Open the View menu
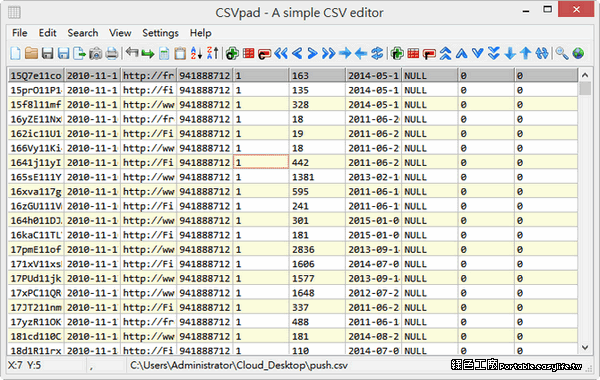Image resolution: width=600 pixels, height=380 pixels. point(120,33)
